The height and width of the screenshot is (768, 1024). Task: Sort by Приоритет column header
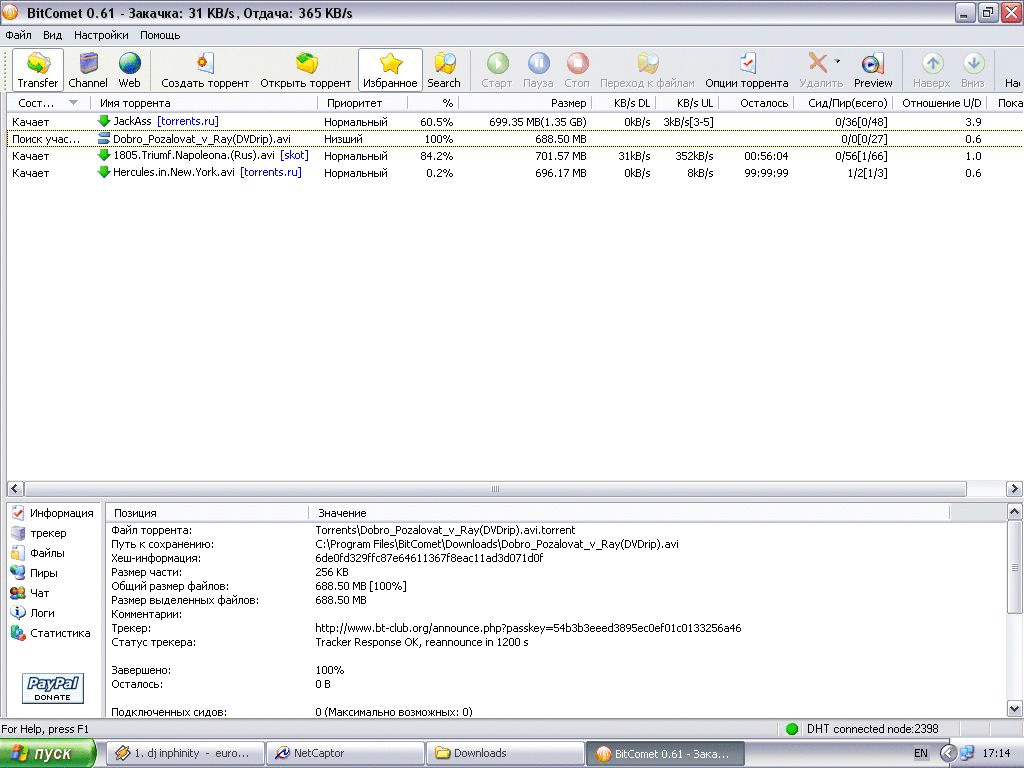click(x=362, y=103)
